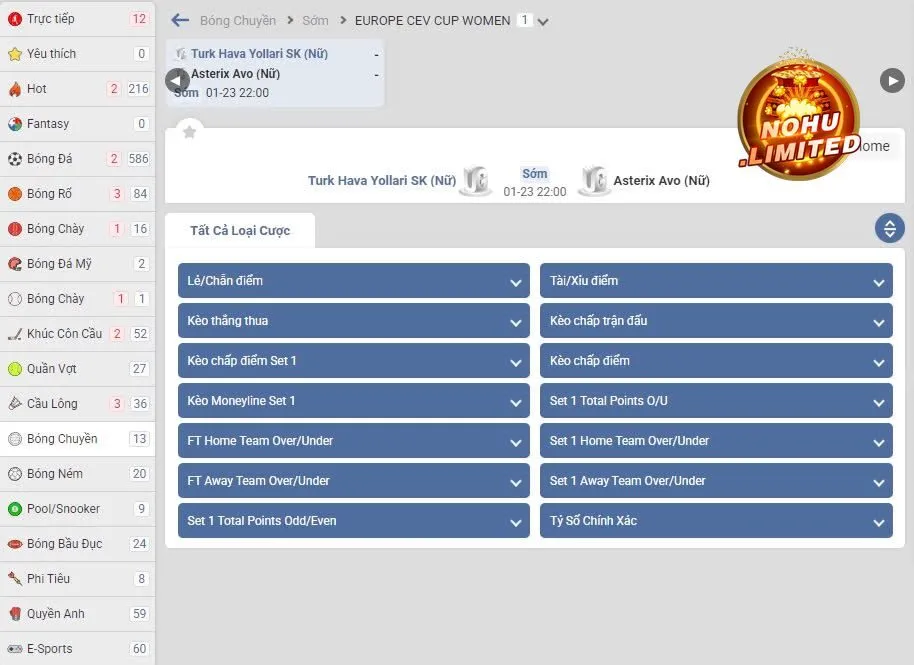This screenshot has height=665, width=914.
Task: Click the Bóng Ném handball icon
Action: 15,474
